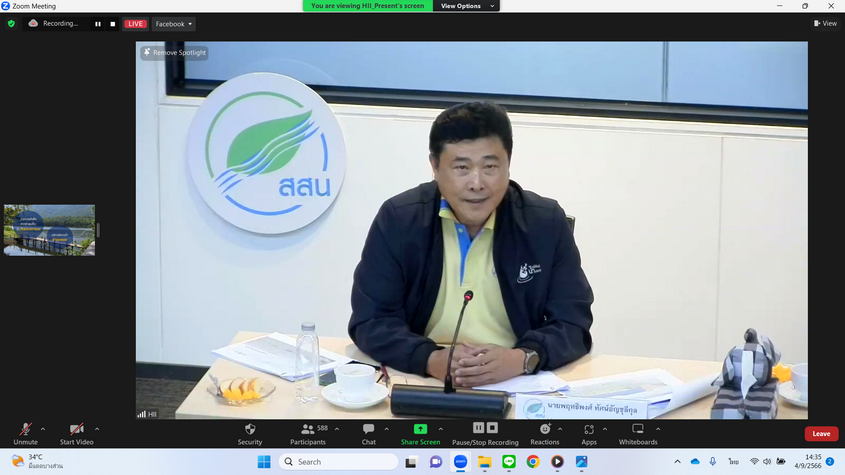Open the Participants panel
The image size is (845, 475).
[x=307, y=431]
